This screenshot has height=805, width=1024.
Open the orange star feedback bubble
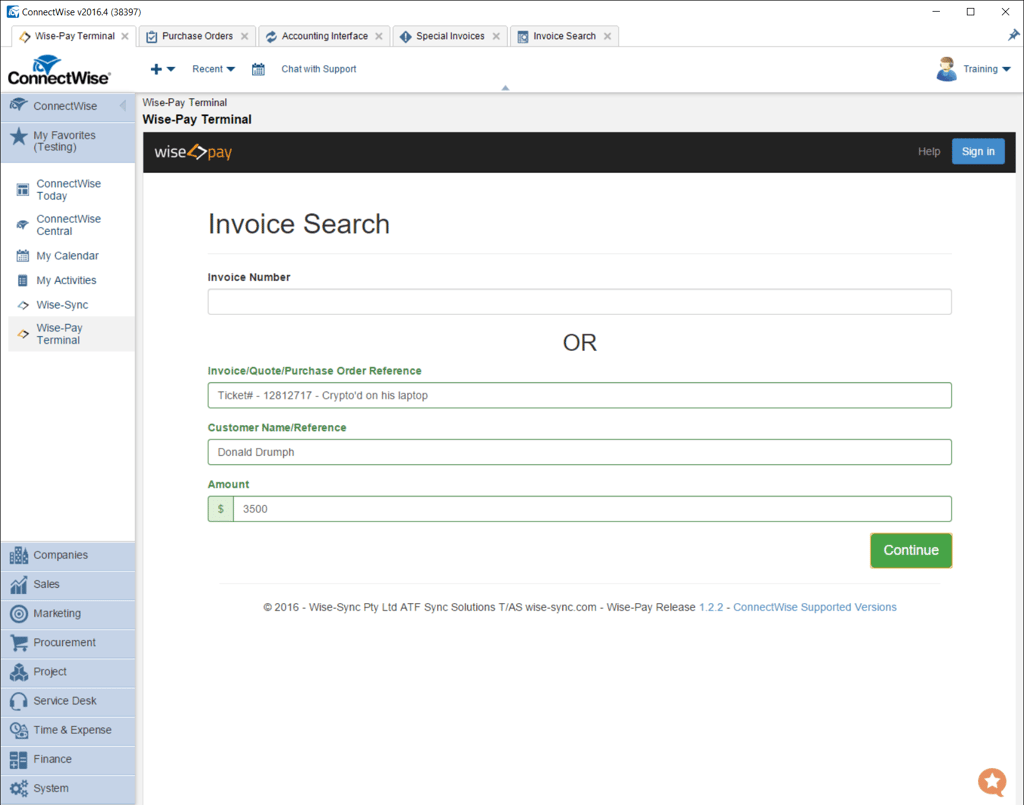(992, 781)
